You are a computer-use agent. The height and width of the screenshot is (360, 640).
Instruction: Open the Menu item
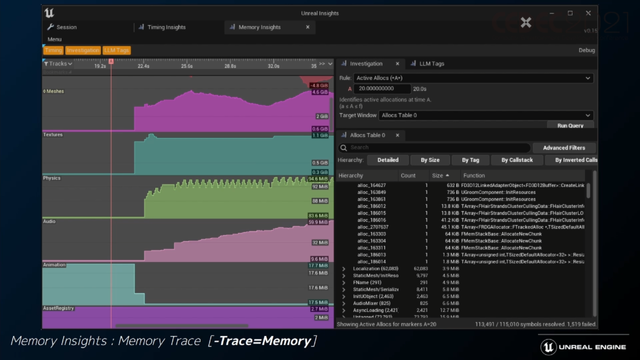click(55, 39)
